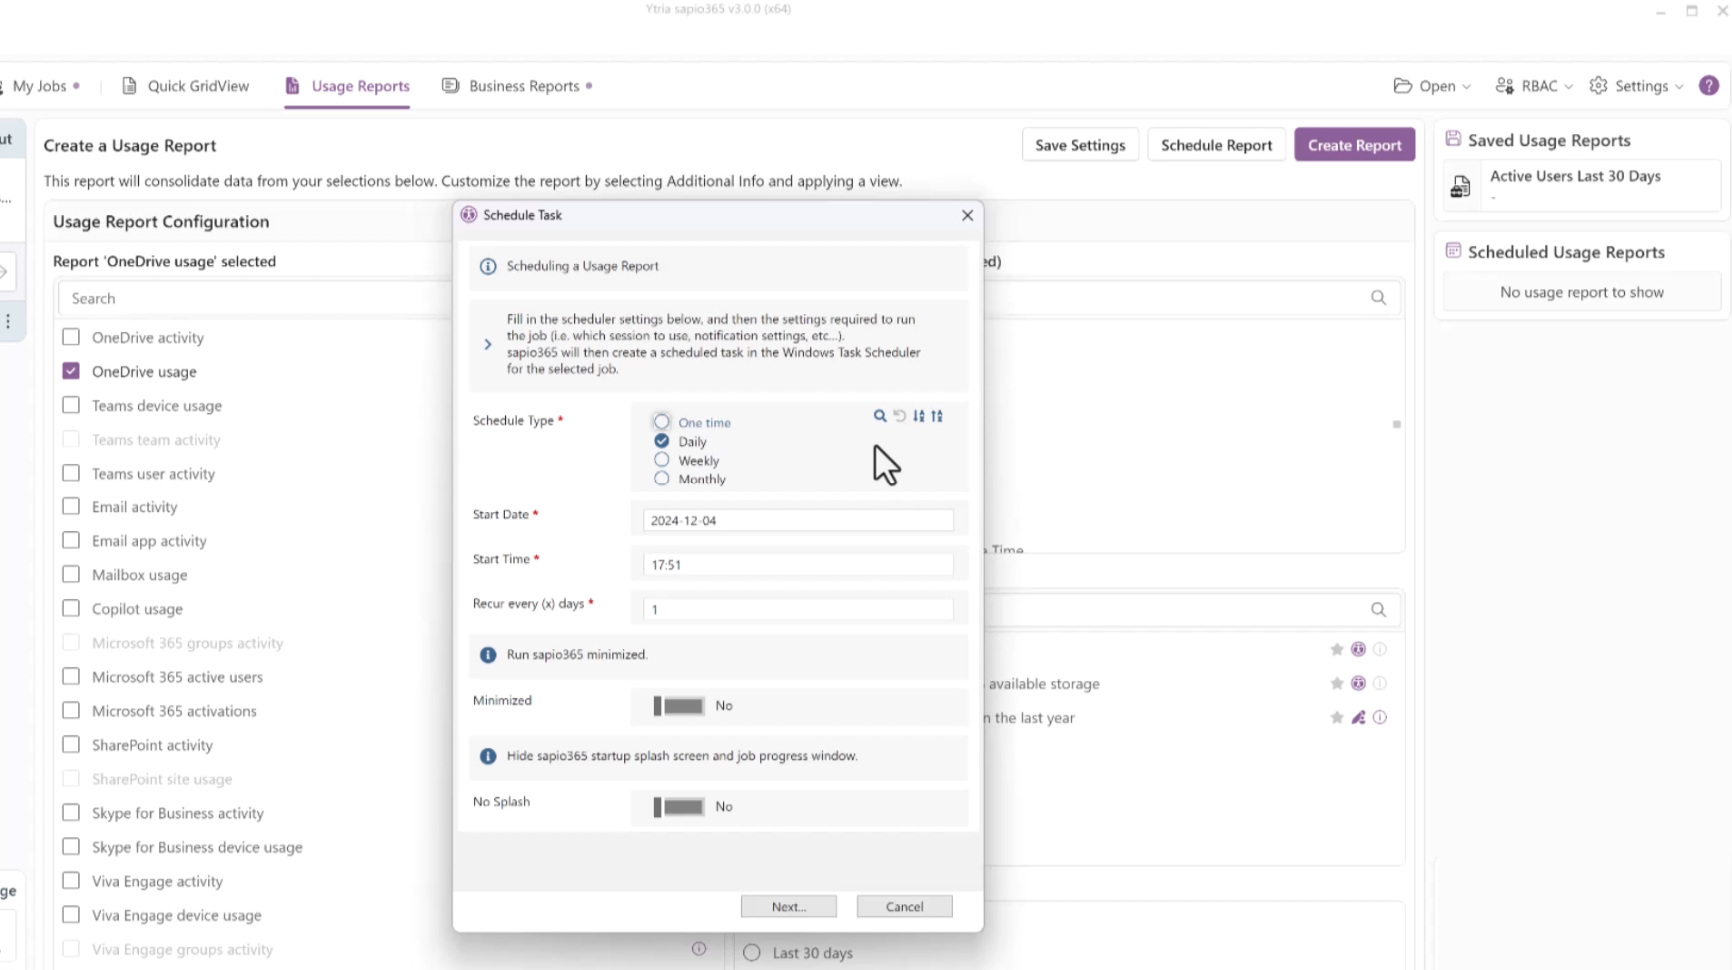Click the three-dot menu icon on left sidebar
This screenshot has height=970, width=1732.
click(8, 321)
